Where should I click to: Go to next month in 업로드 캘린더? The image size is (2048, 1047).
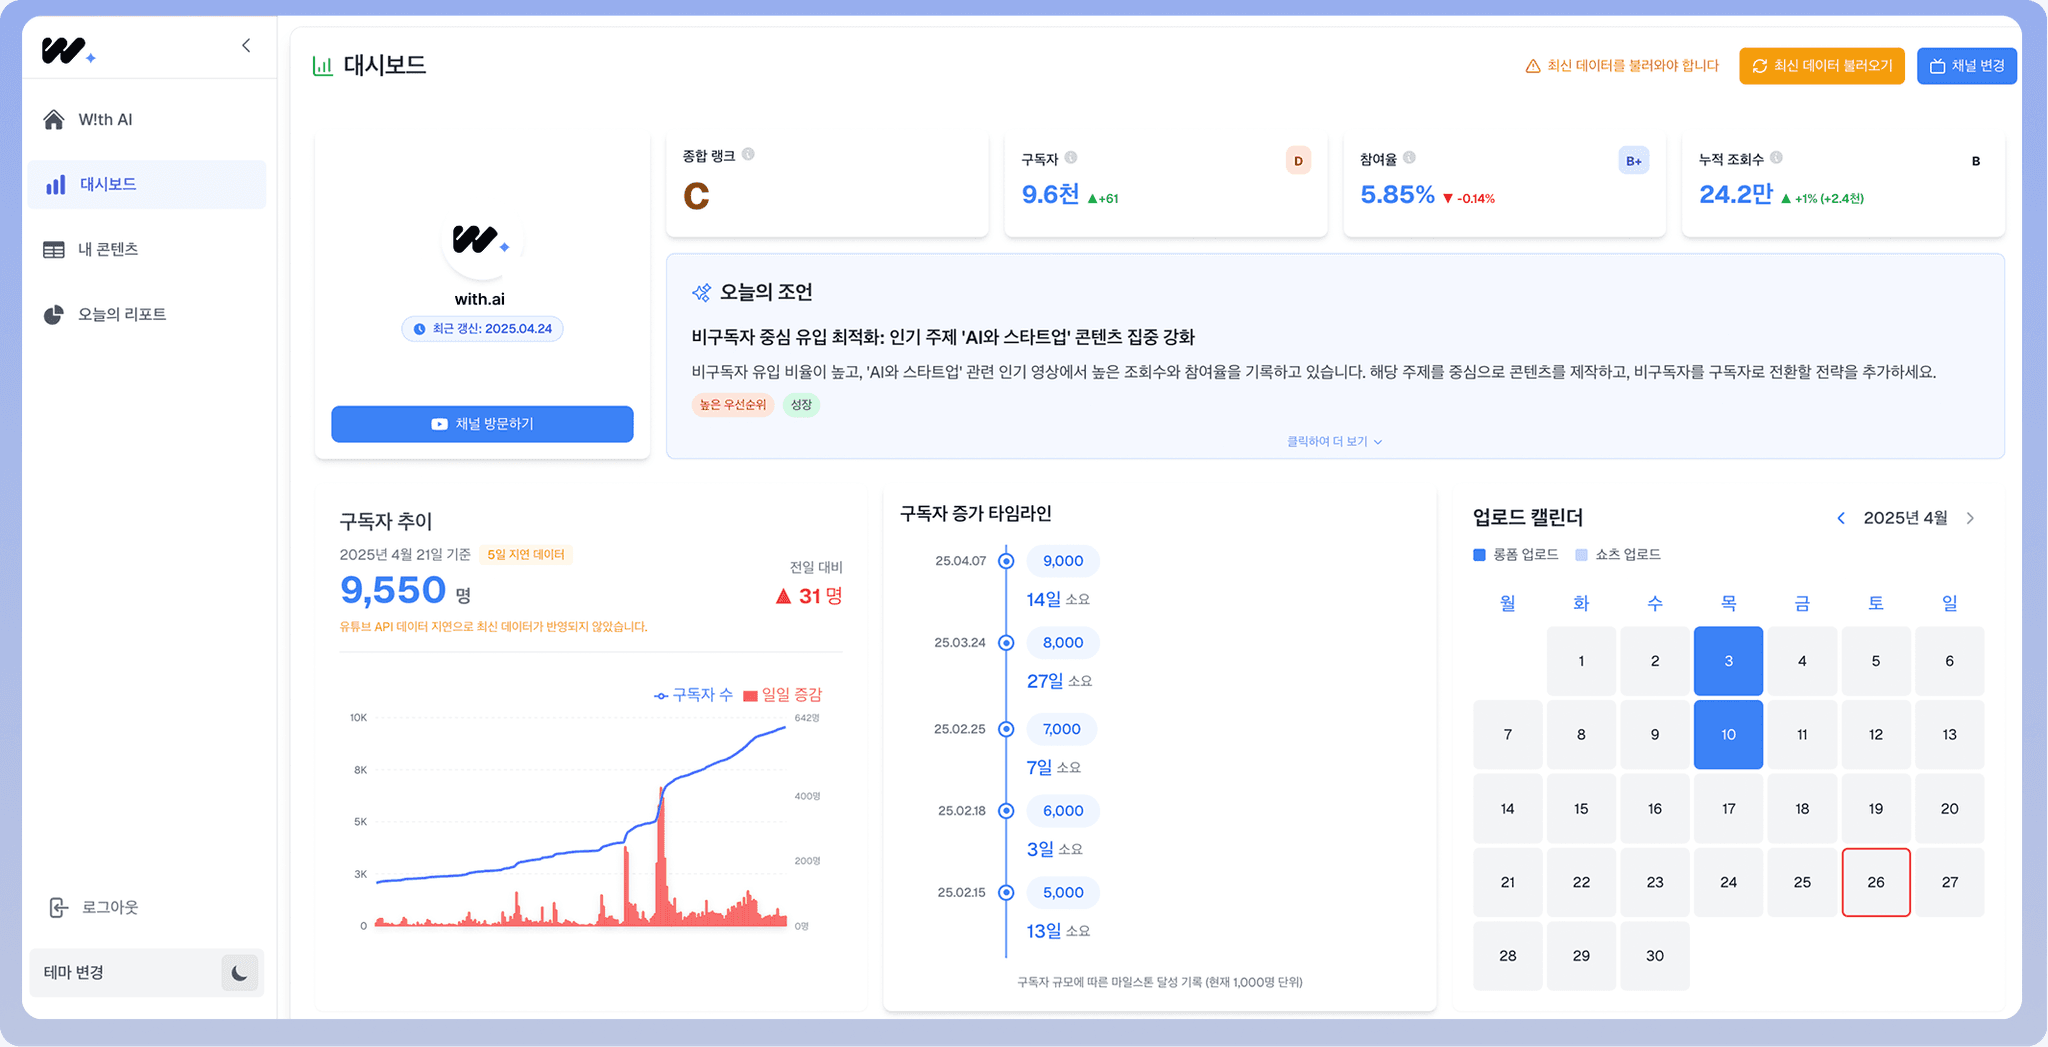pos(1970,518)
